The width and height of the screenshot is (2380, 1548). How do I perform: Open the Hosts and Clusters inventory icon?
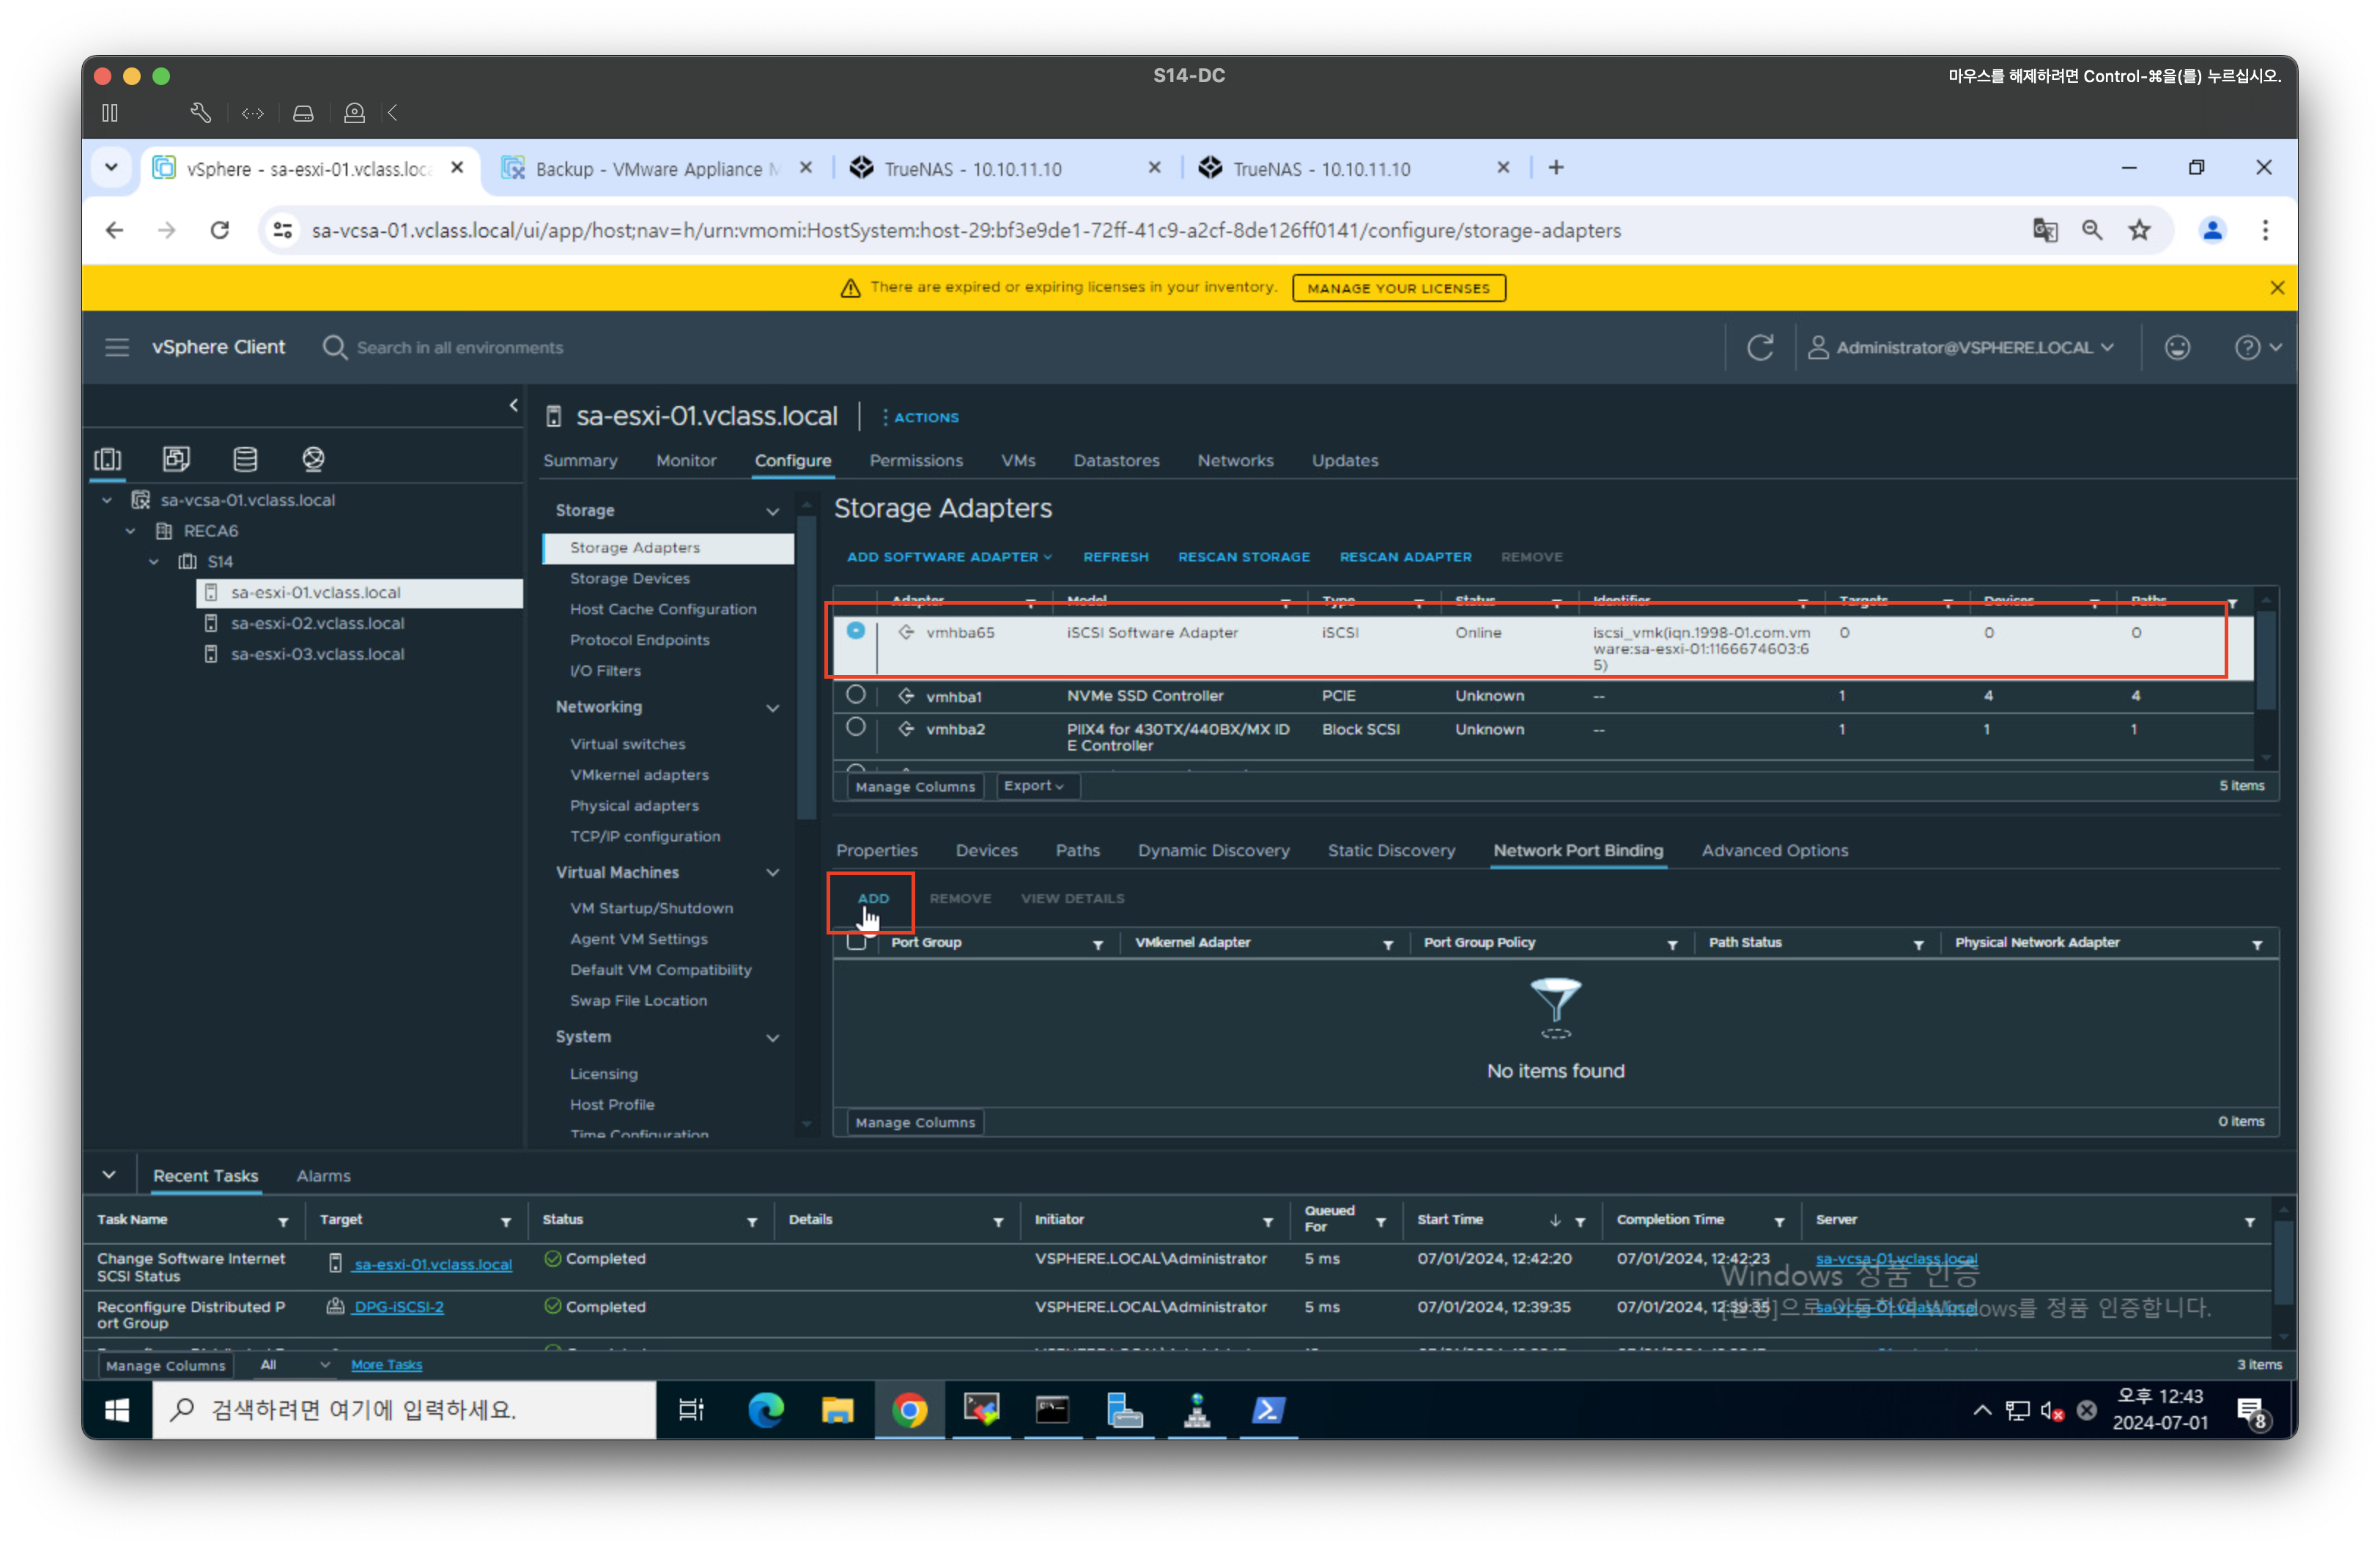[107, 459]
